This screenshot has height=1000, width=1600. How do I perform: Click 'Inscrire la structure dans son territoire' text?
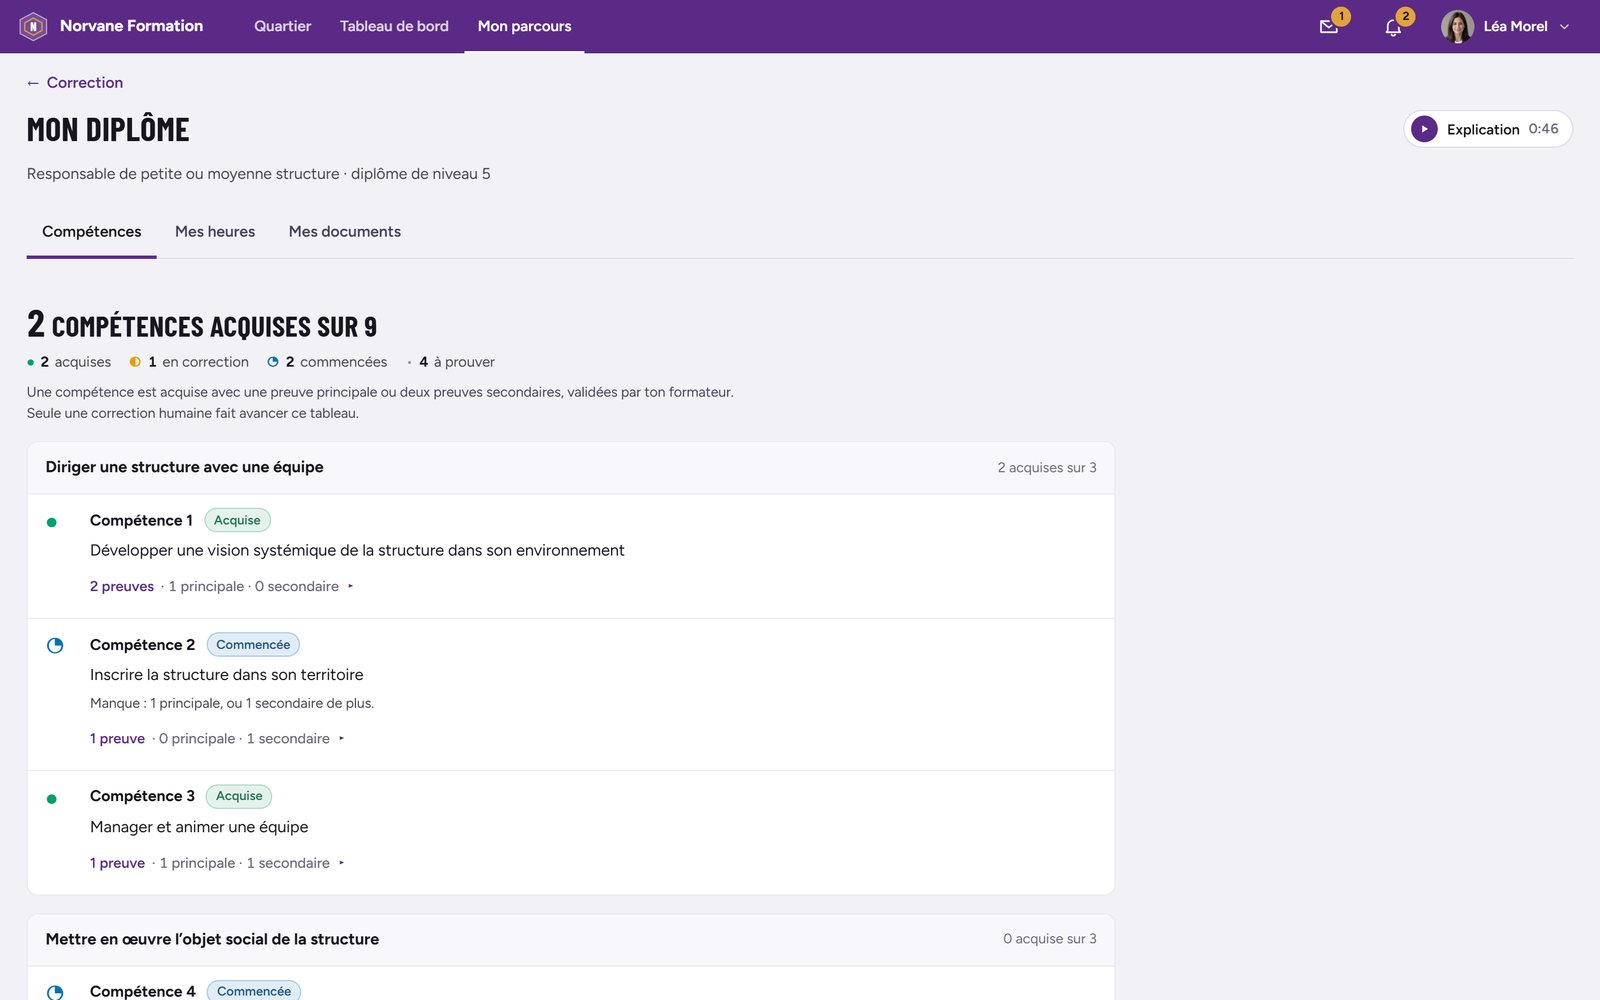point(227,675)
